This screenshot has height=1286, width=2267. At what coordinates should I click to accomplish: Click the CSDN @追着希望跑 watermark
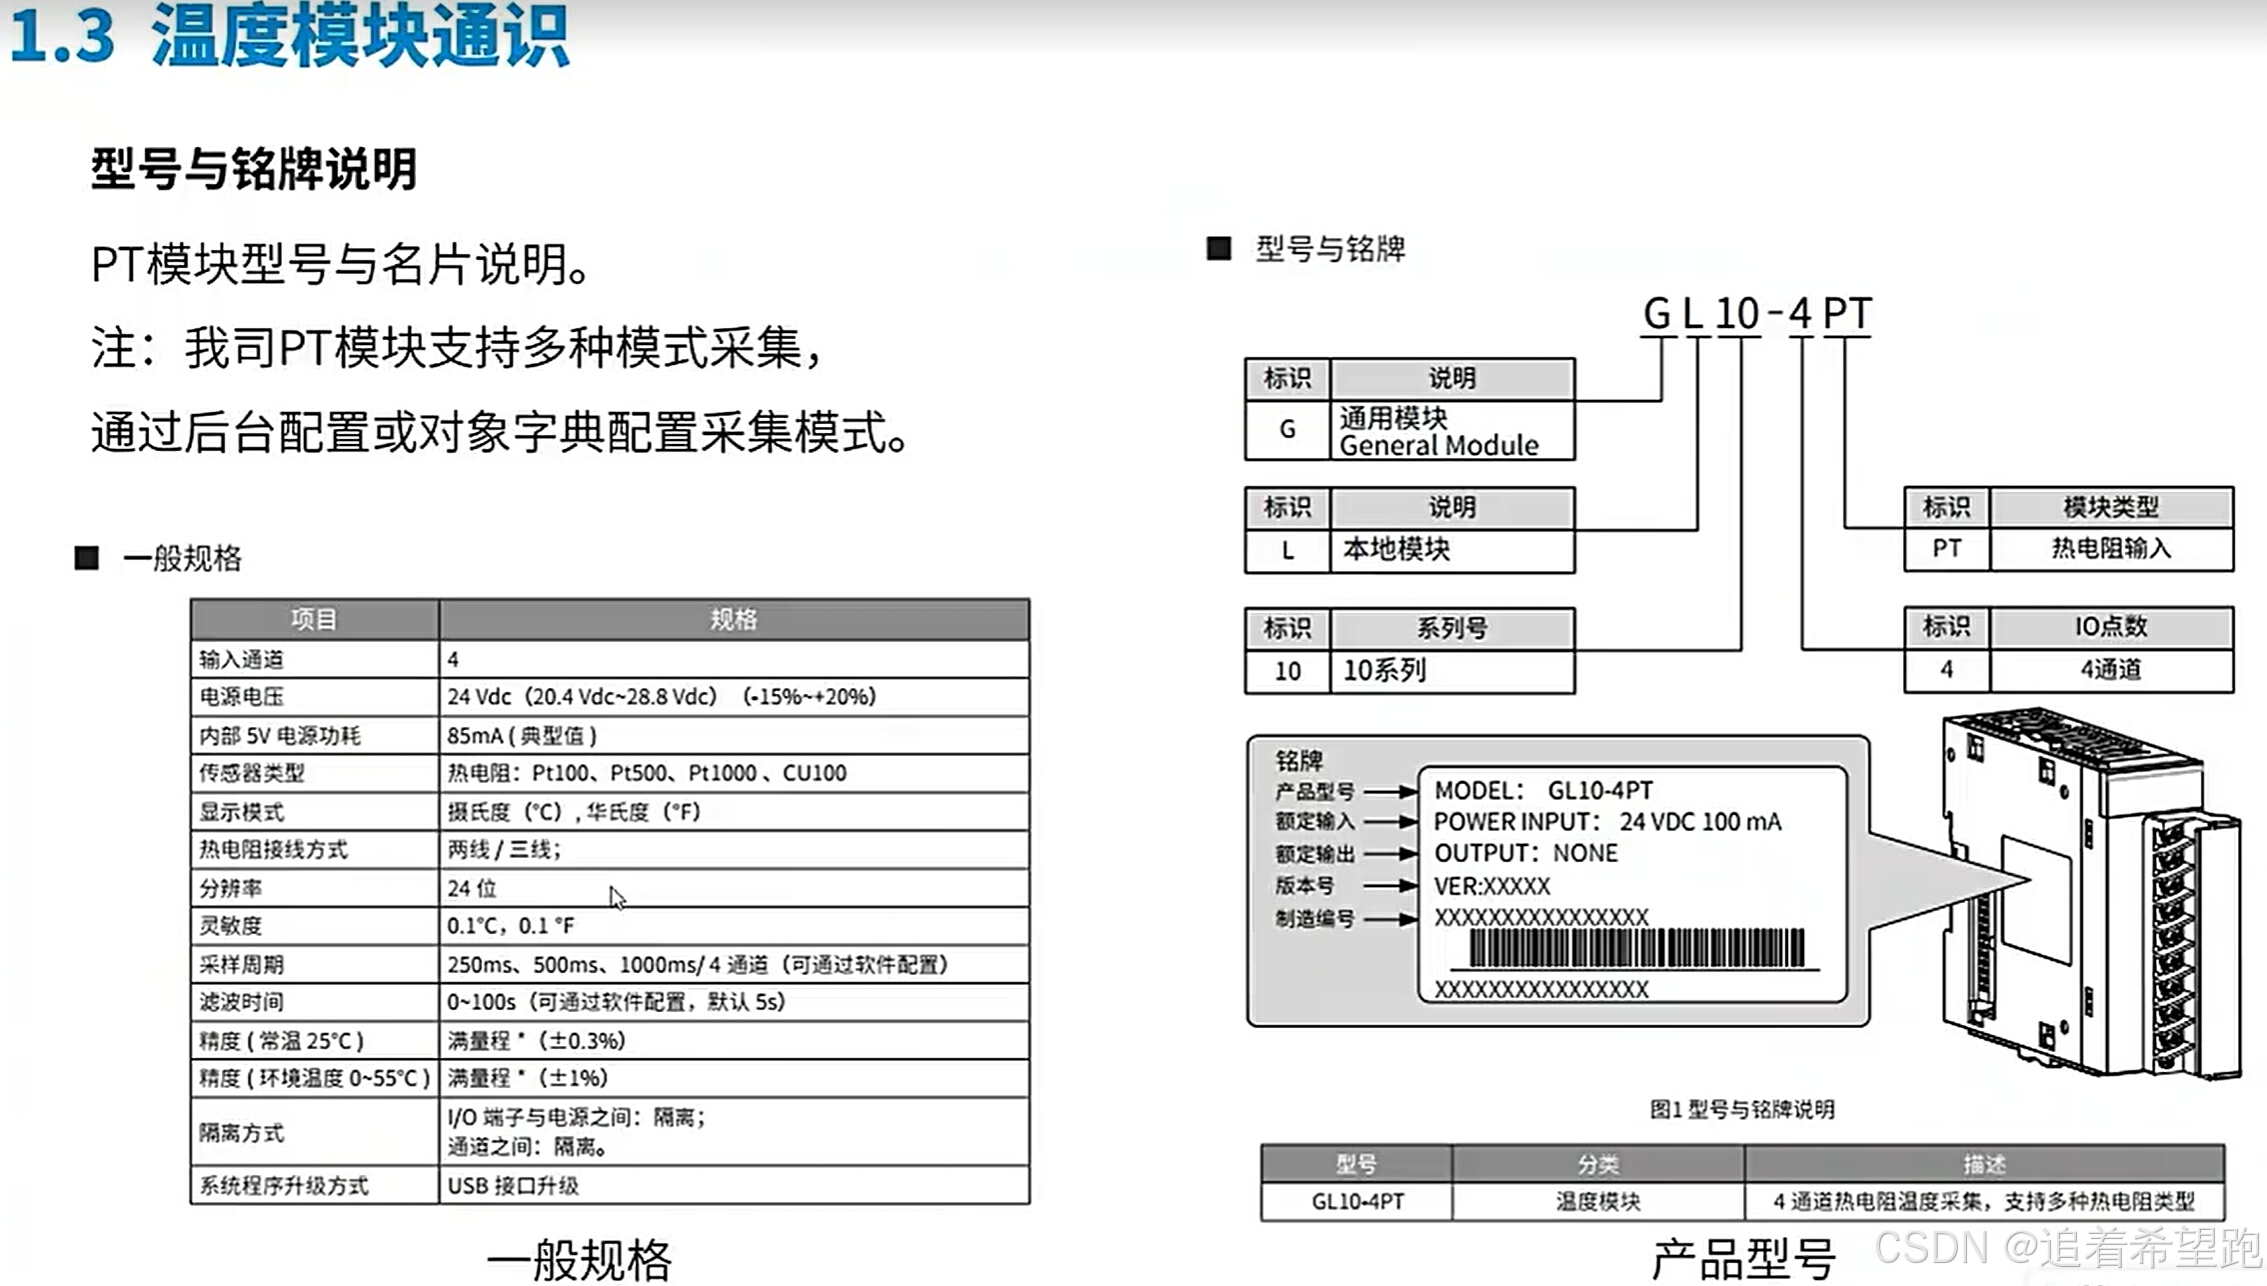(2066, 1248)
